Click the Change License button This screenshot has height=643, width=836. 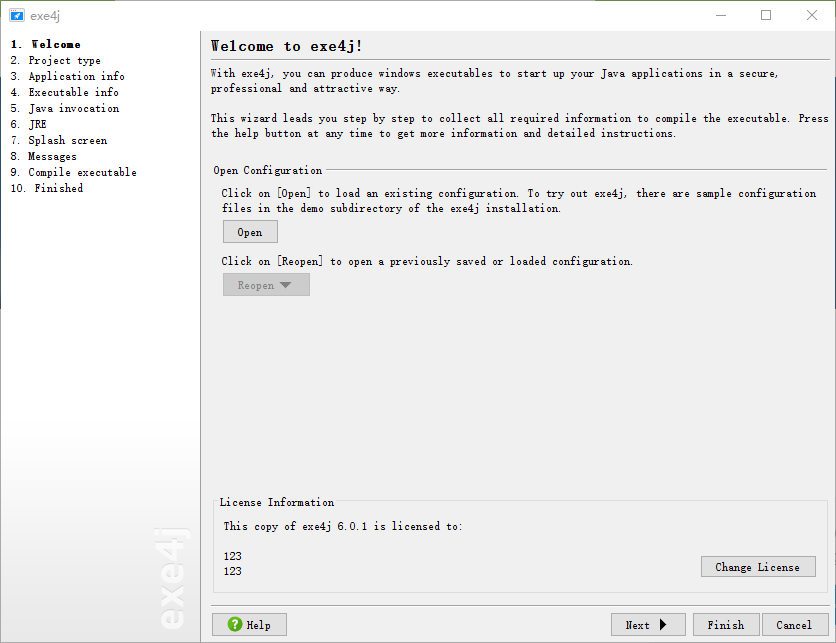758,567
